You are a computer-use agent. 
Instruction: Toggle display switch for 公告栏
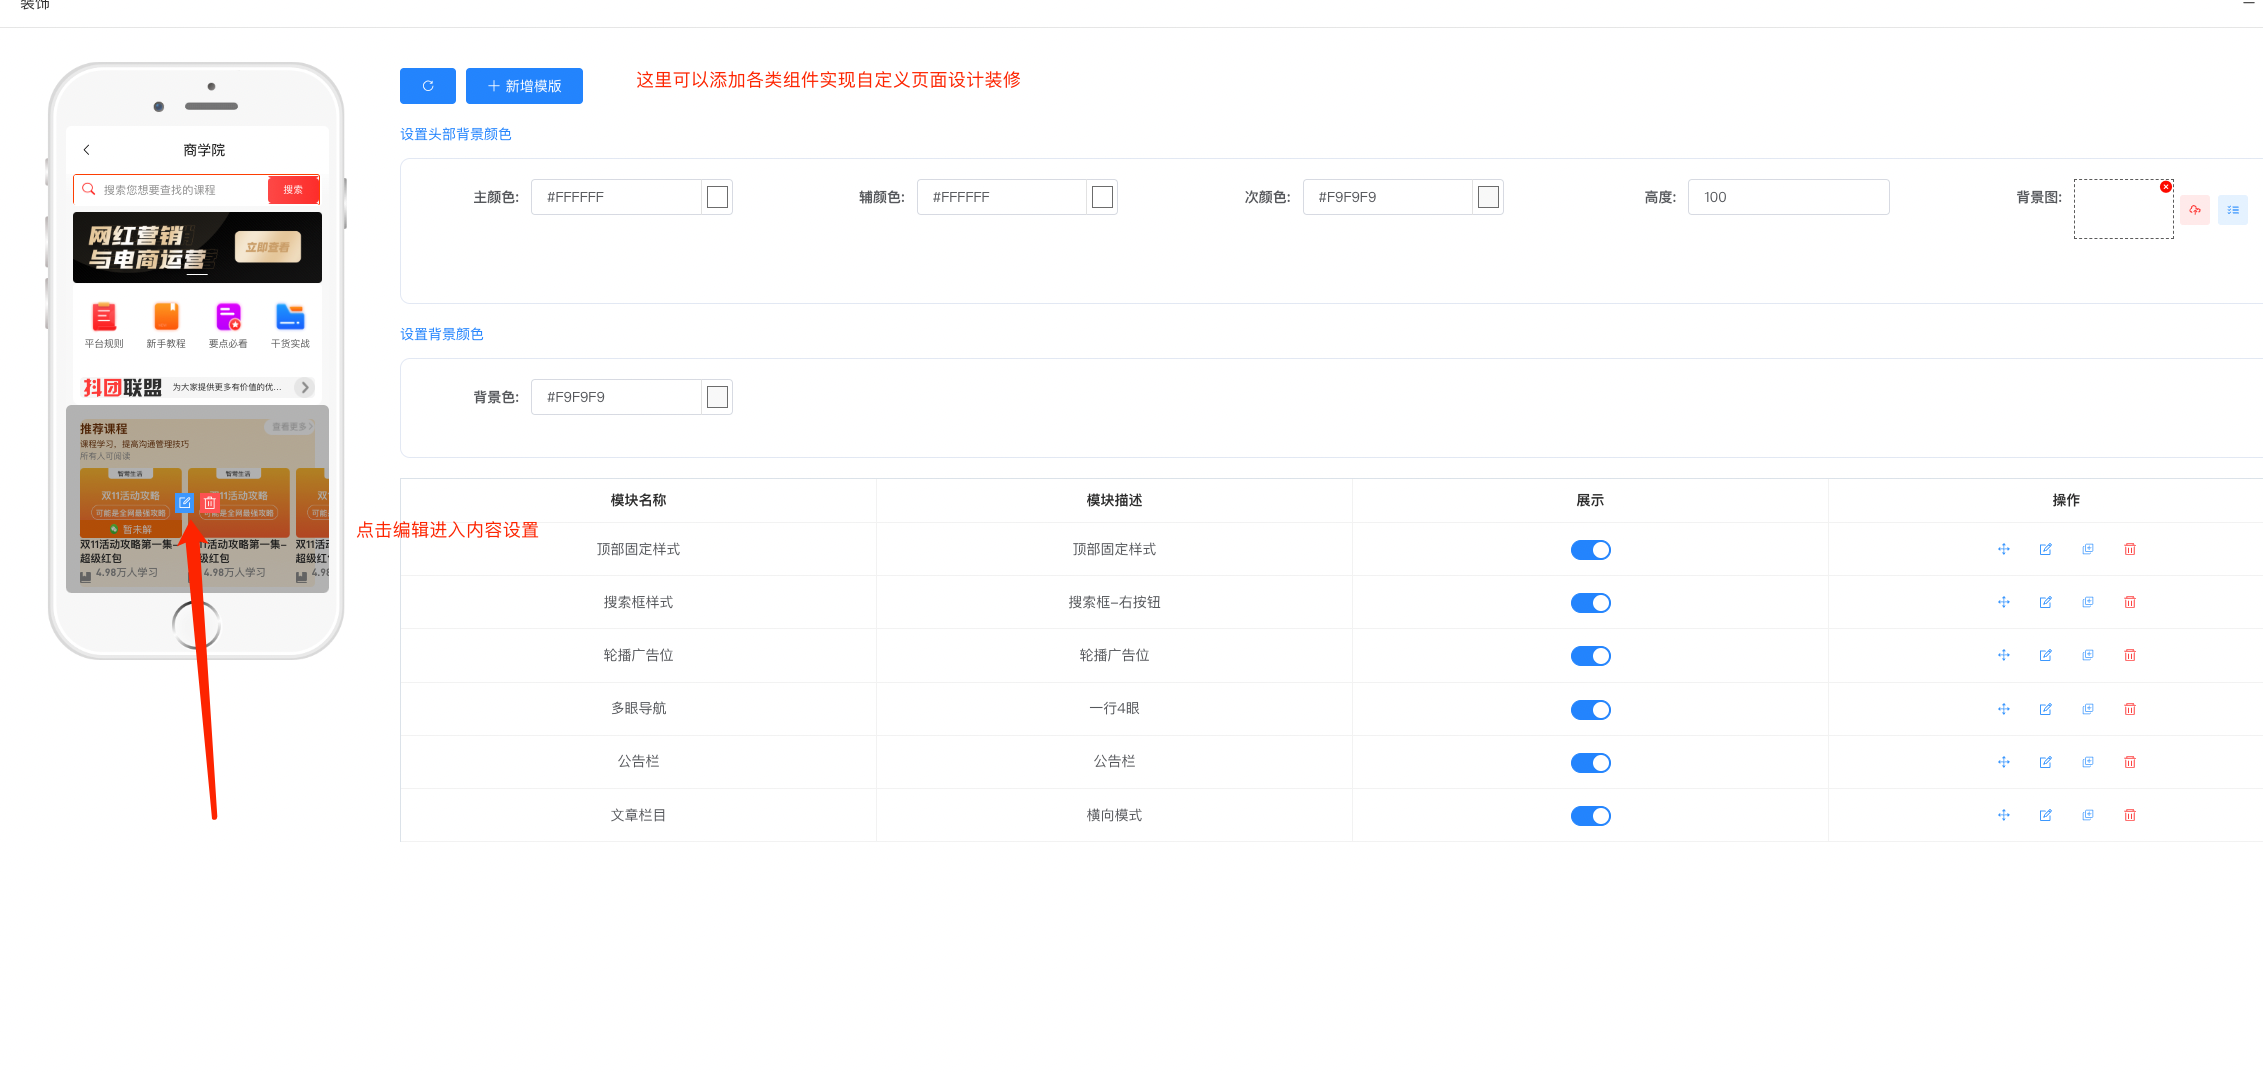[1590, 763]
